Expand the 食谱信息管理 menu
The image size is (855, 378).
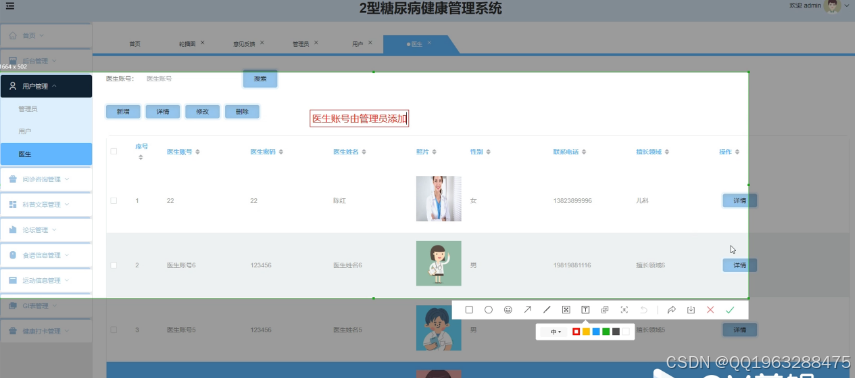(46, 255)
